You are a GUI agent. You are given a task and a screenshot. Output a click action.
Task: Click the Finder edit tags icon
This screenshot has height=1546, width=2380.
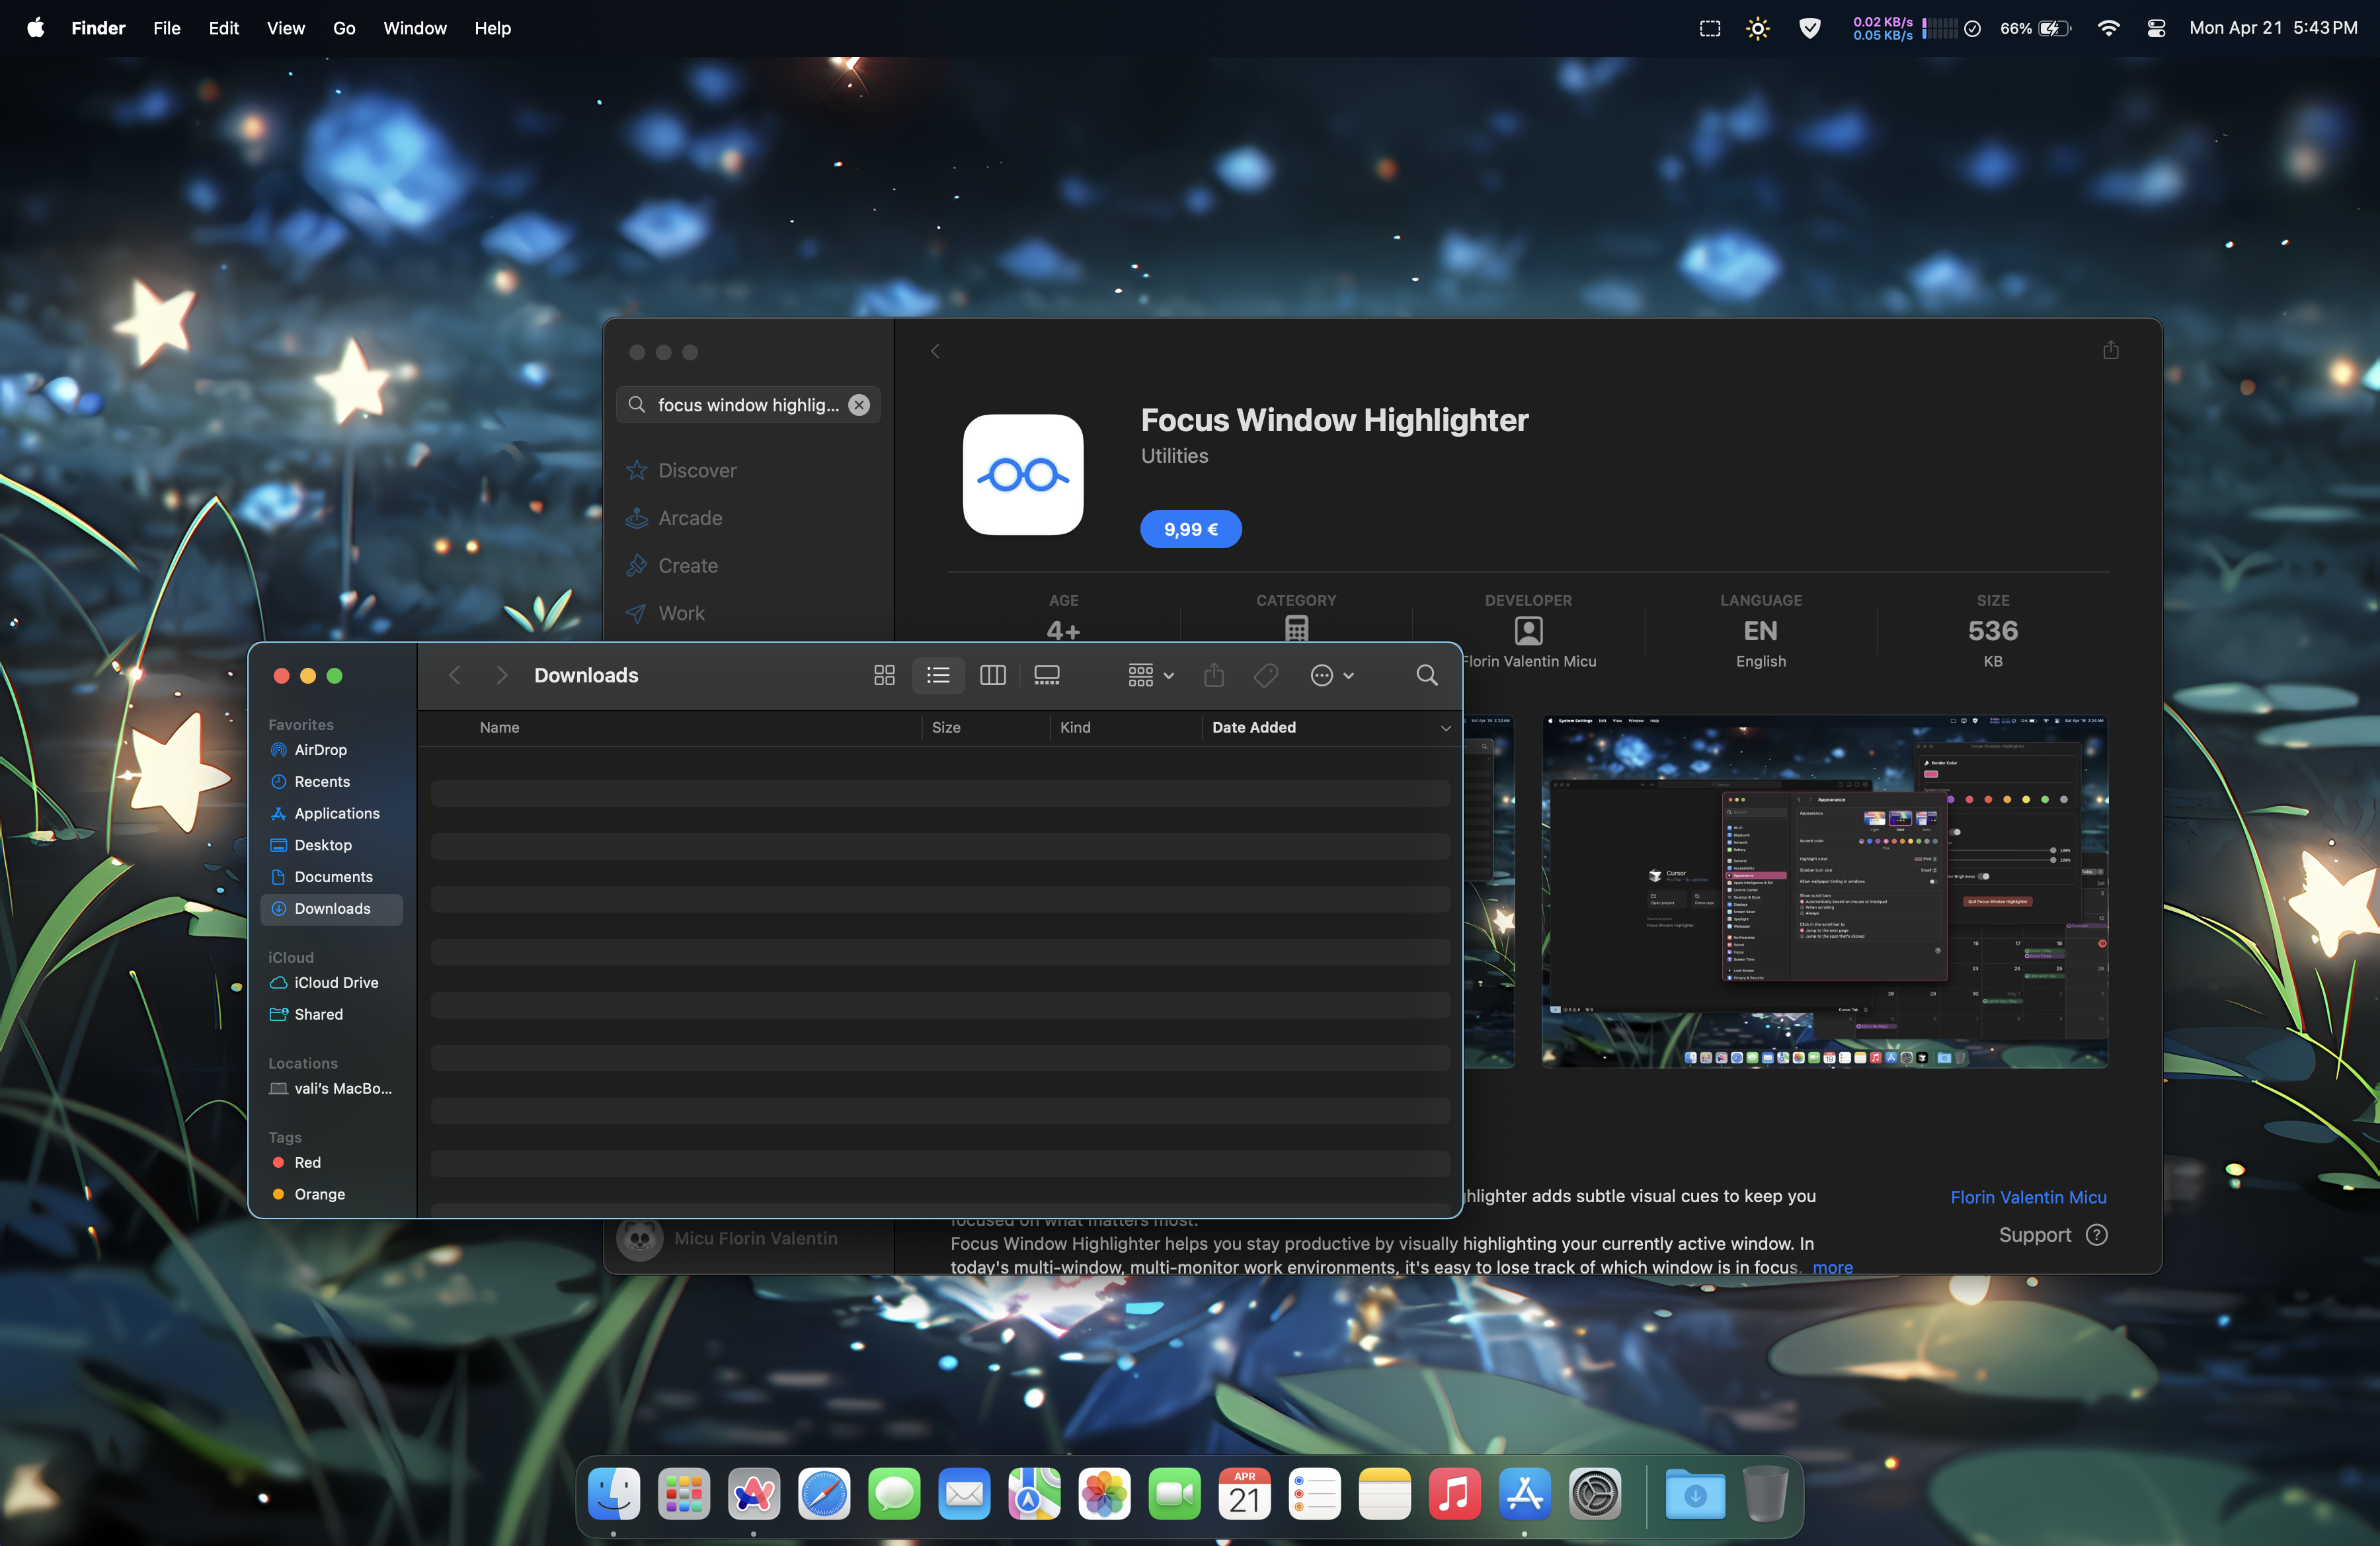pyautogui.click(x=1266, y=676)
